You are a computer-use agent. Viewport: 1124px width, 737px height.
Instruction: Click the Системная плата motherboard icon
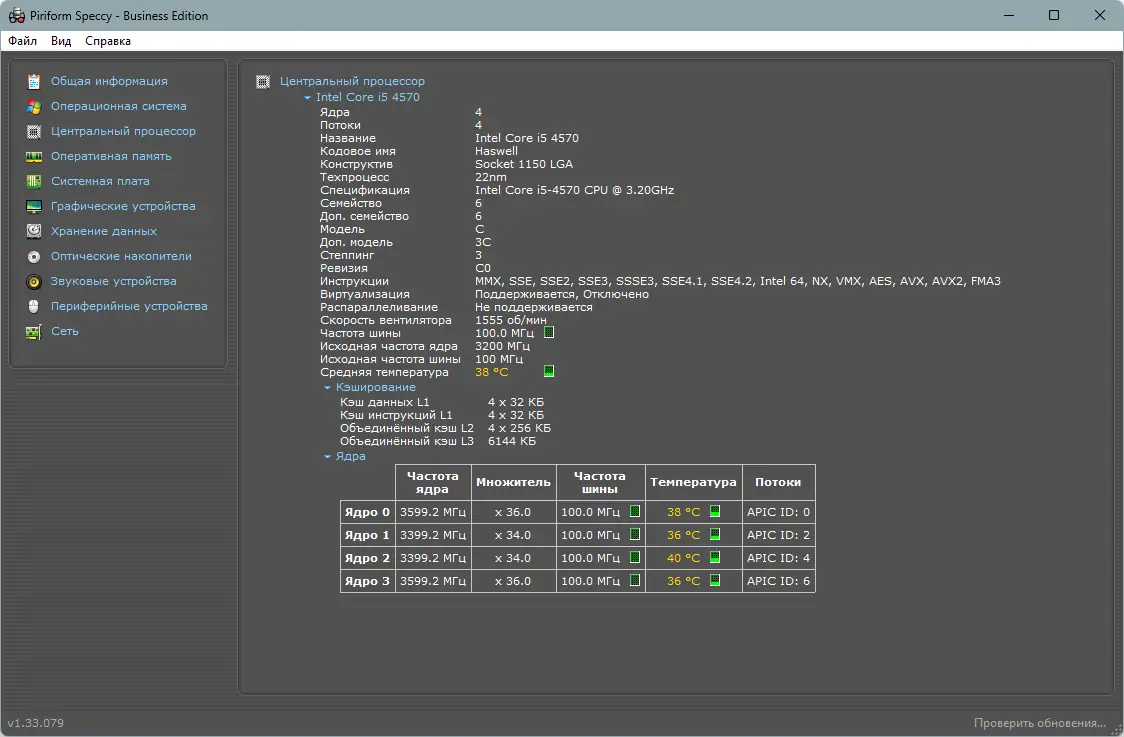coord(34,181)
